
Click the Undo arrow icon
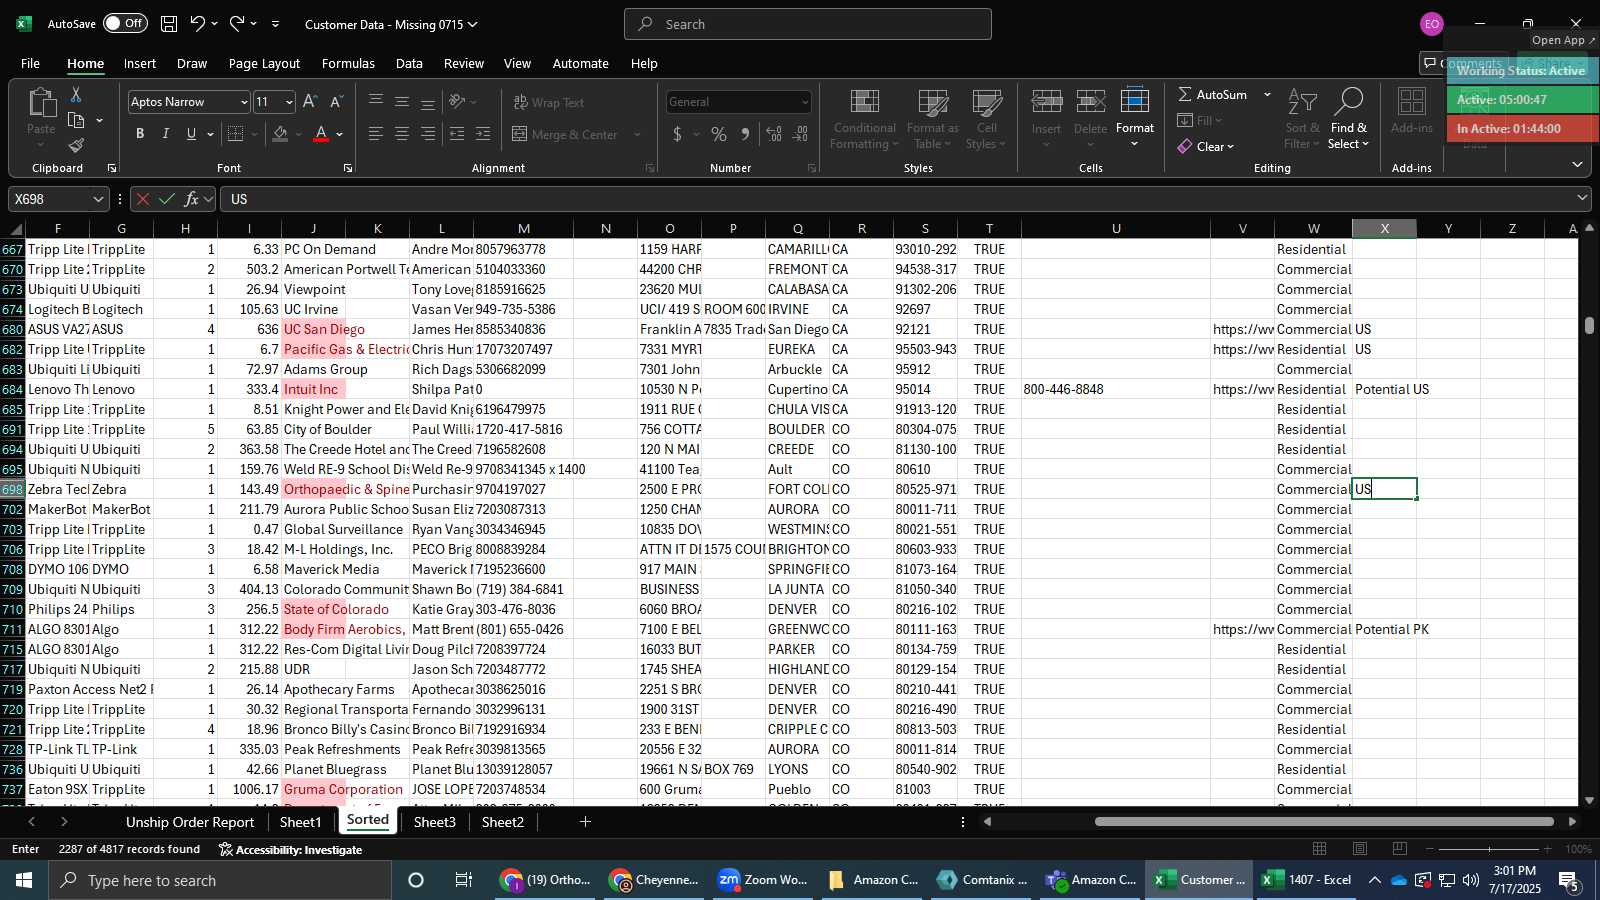point(198,23)
